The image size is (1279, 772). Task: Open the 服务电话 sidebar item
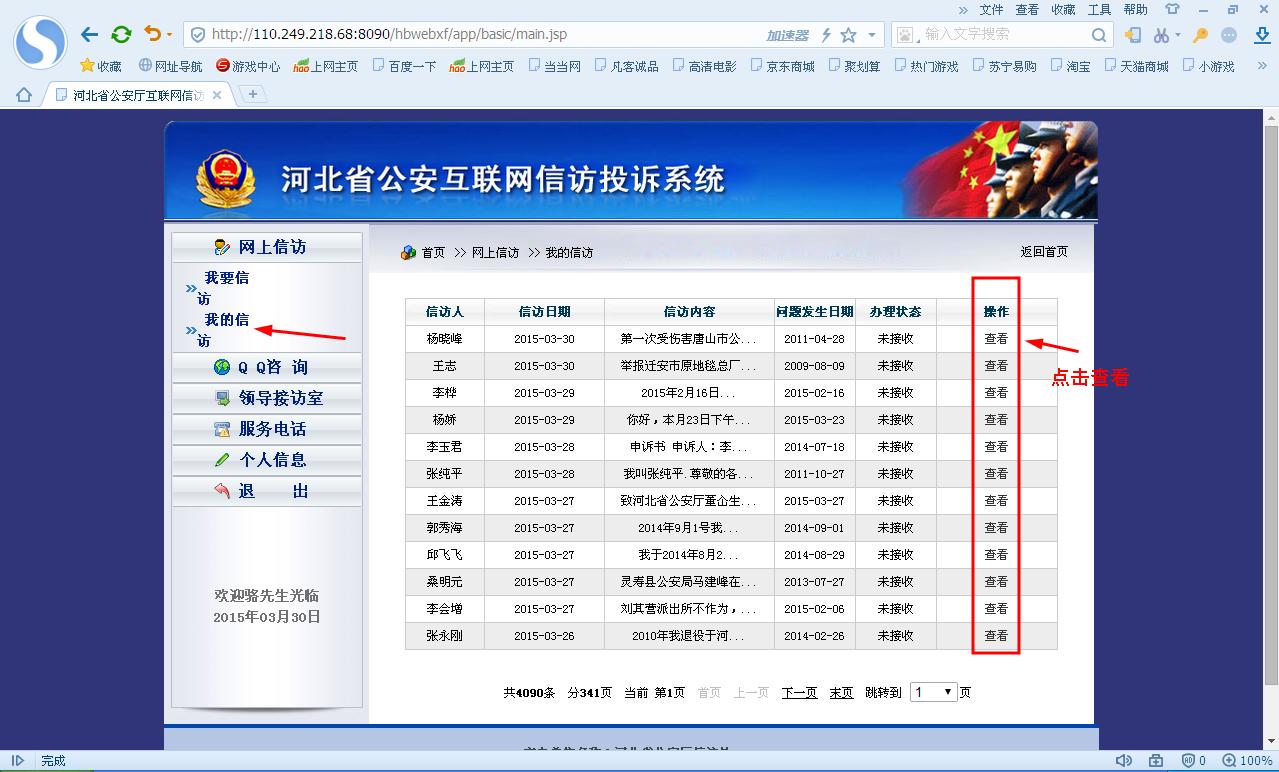tap(266, 429)
